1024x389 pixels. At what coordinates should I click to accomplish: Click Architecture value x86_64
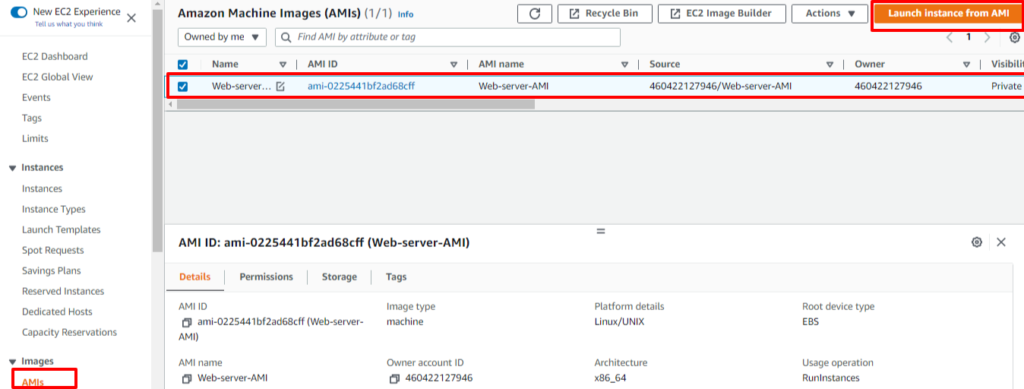point(610,378)
